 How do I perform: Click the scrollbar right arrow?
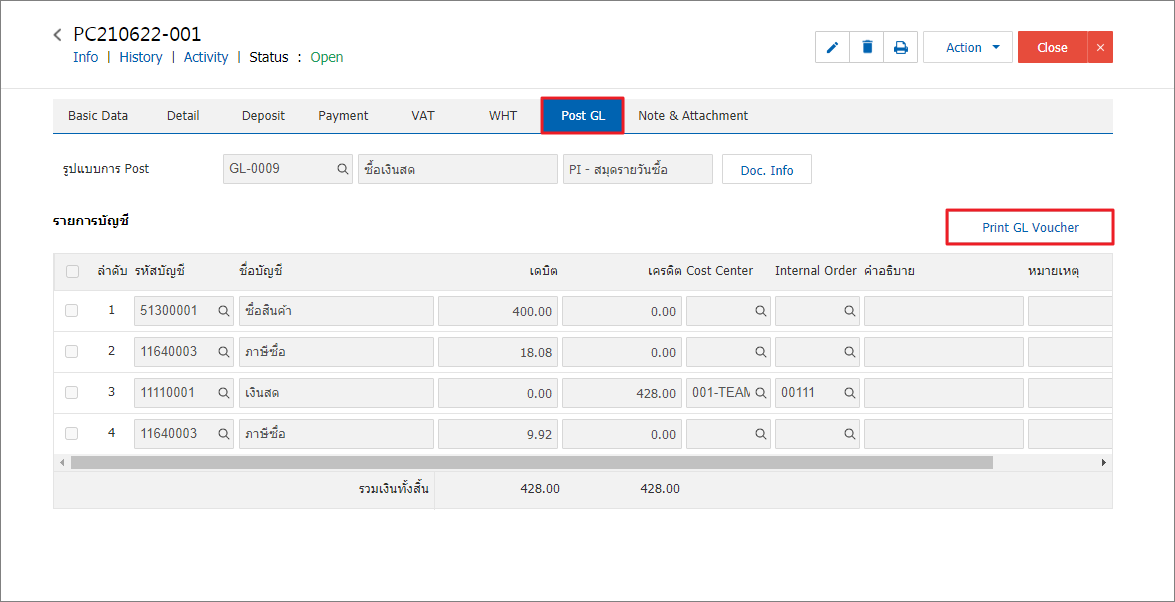point(1103,463)
